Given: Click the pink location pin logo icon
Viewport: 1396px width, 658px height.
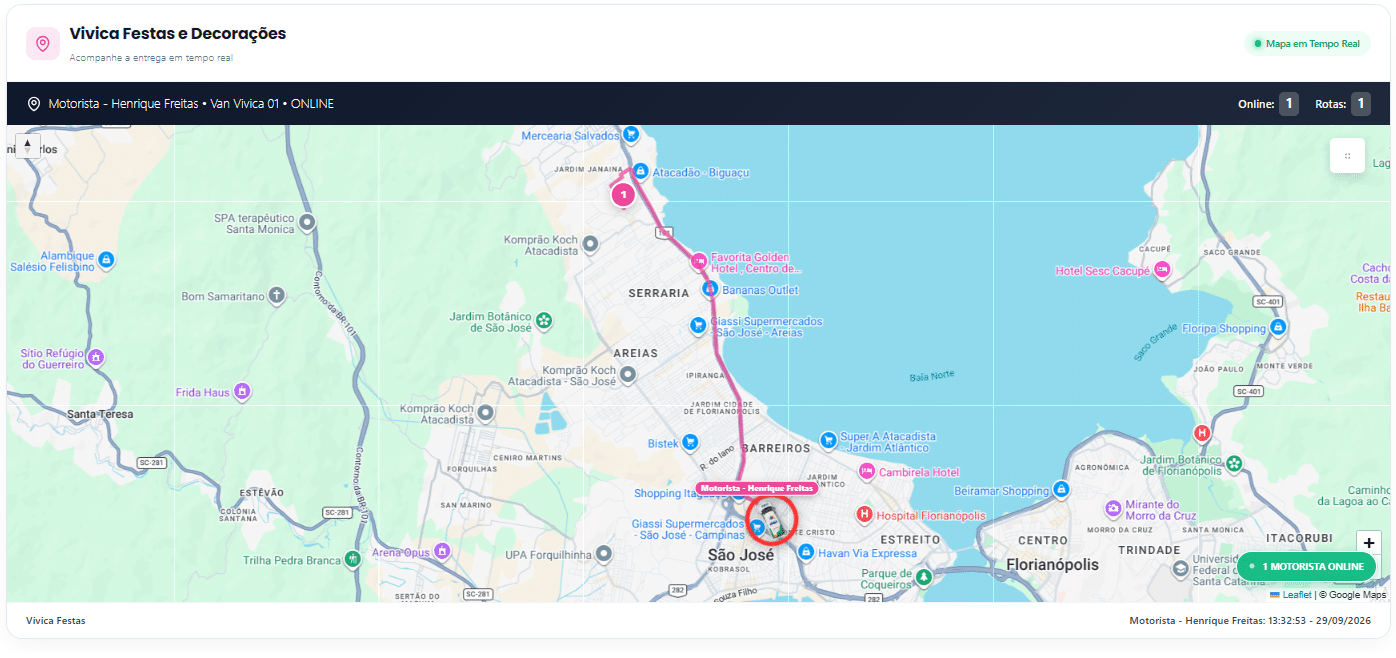Looking at the screenshot, I should (x=43, y=43).
